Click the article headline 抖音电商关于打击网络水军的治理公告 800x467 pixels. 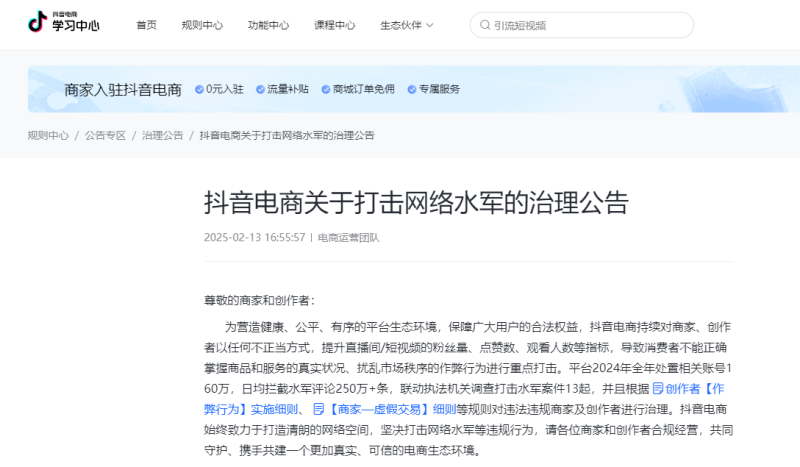pyautogui.click(x=416, y=203)
